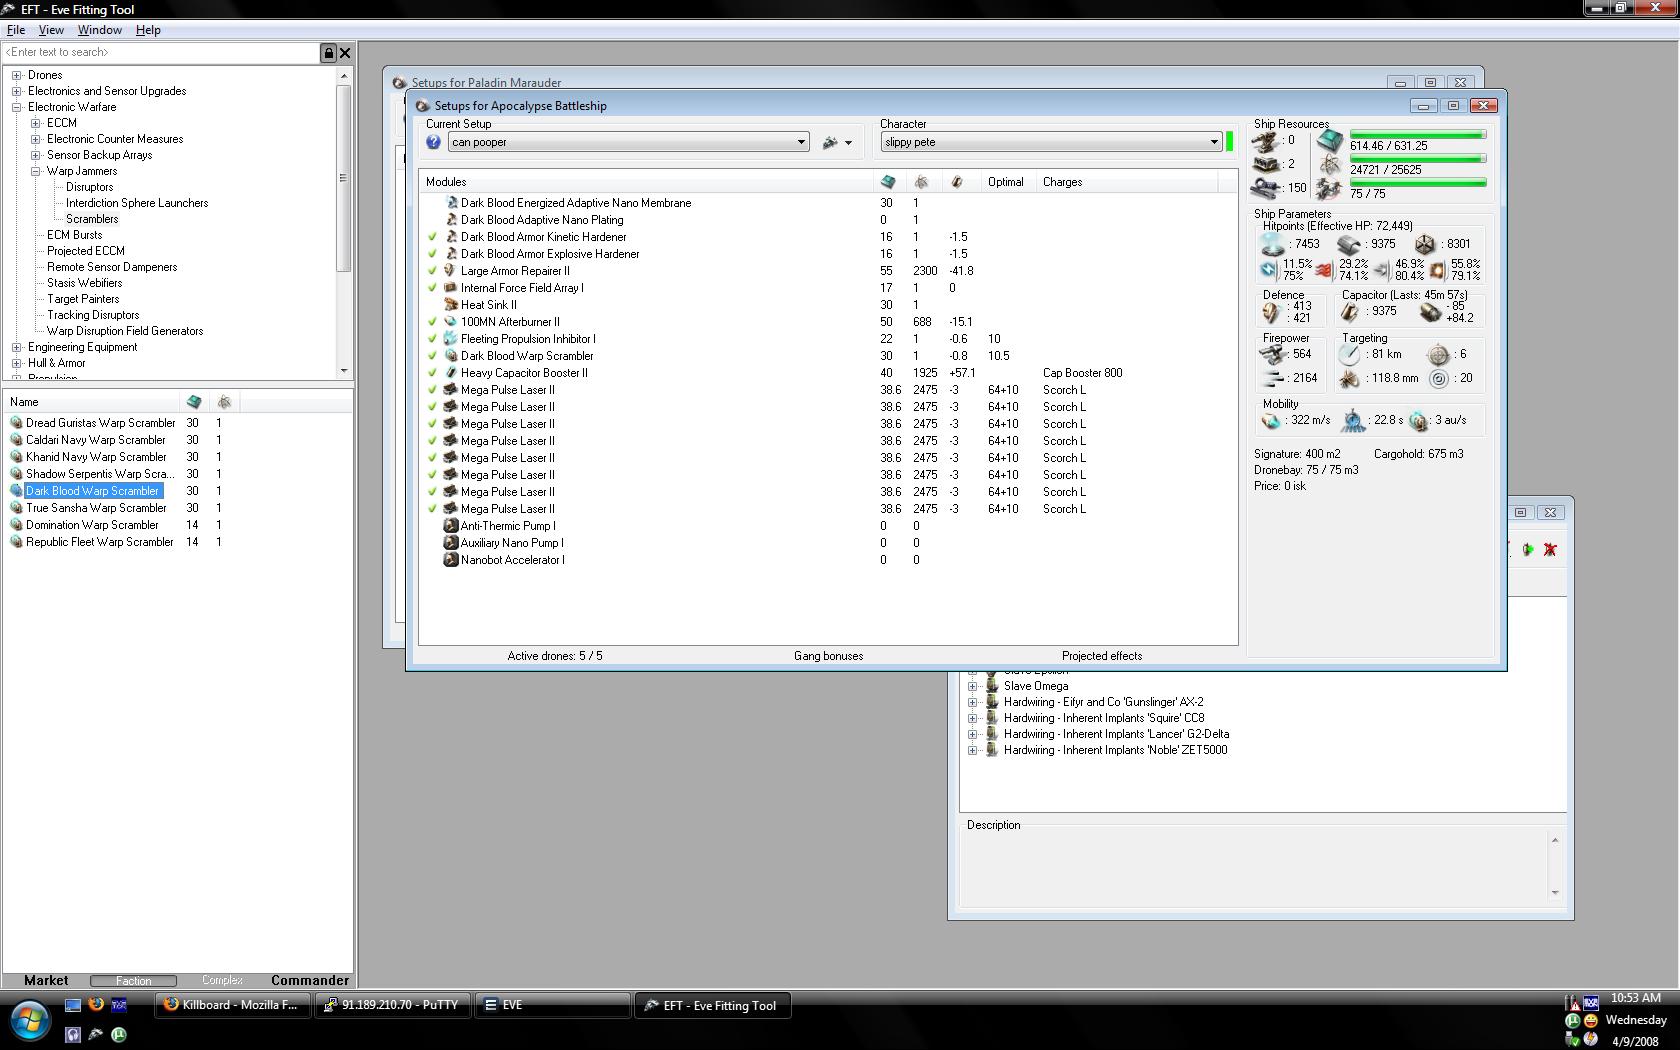Viewport: 1680px width, 1050px height.
Task: Click the search text field in the browser
Action: pos(161,53)
